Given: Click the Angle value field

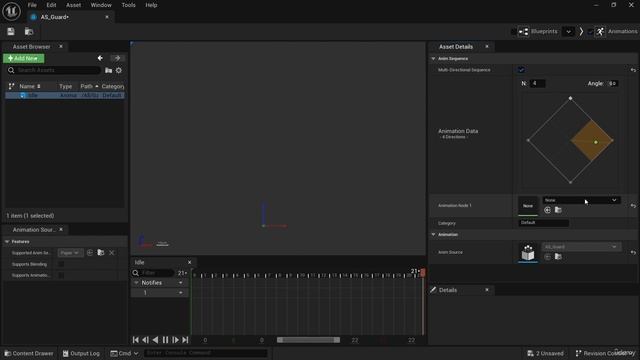Looking at the screenshot, I should pyautogui.click(x=612, y=83).
